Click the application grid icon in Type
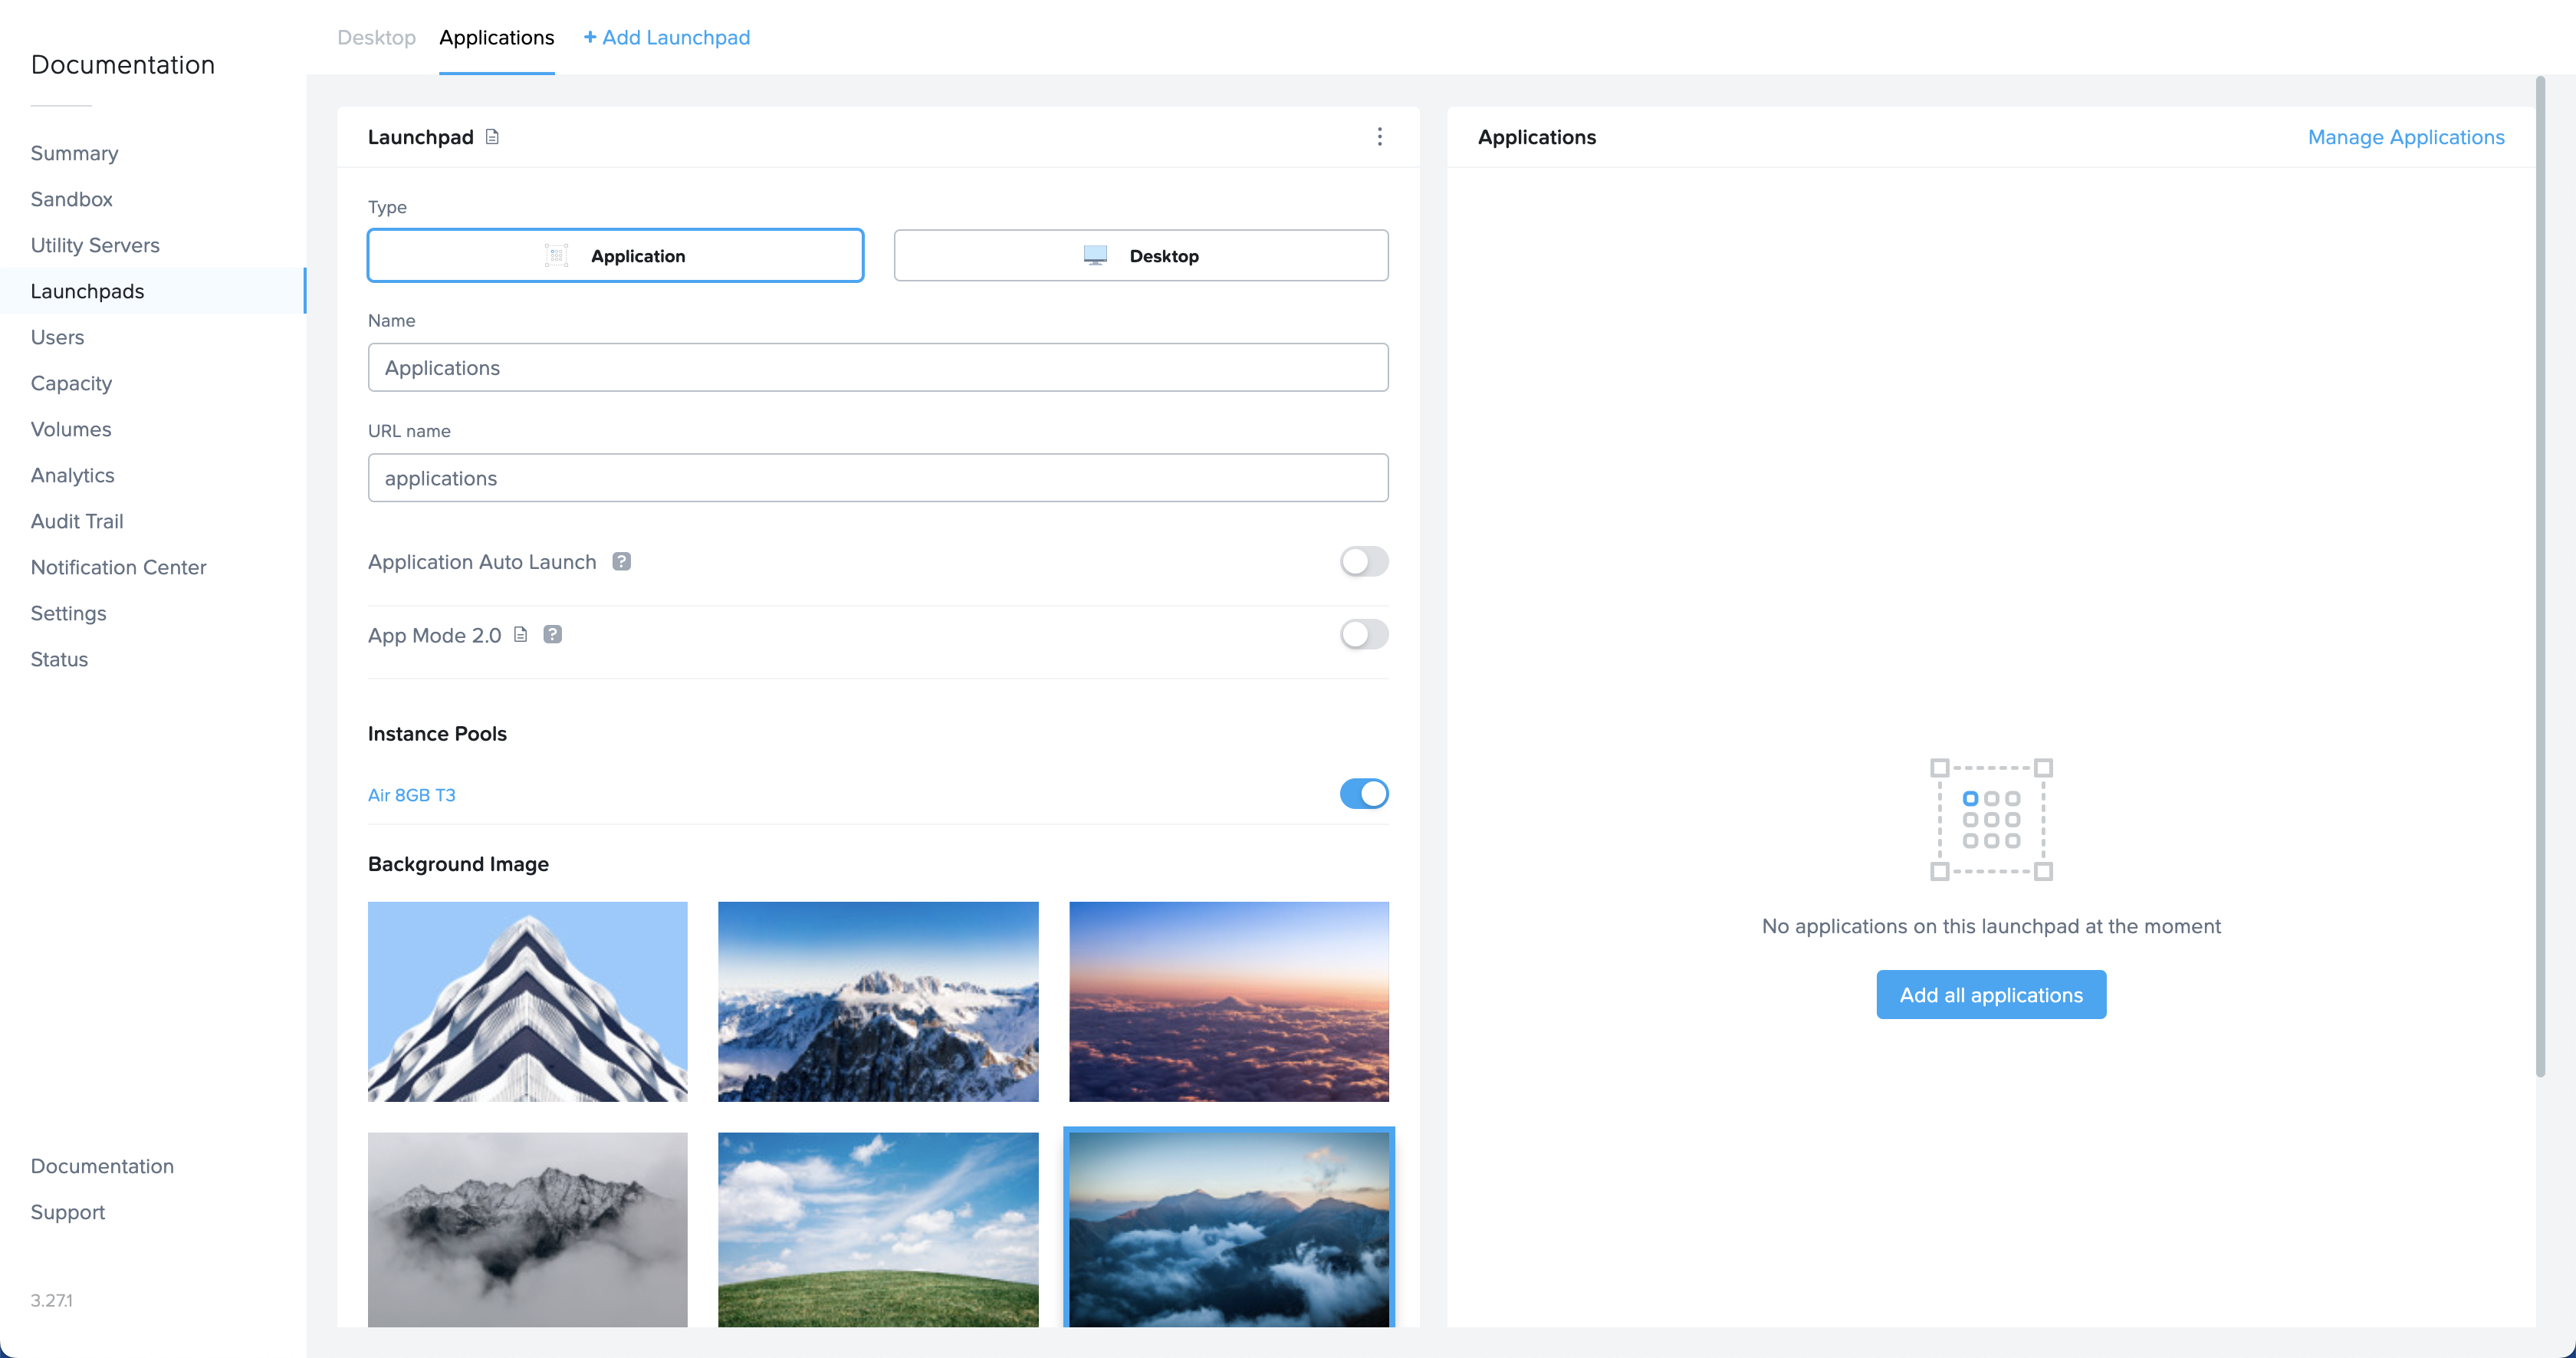Viewport: 2576px width, 1358px height. tap(556, 256)
